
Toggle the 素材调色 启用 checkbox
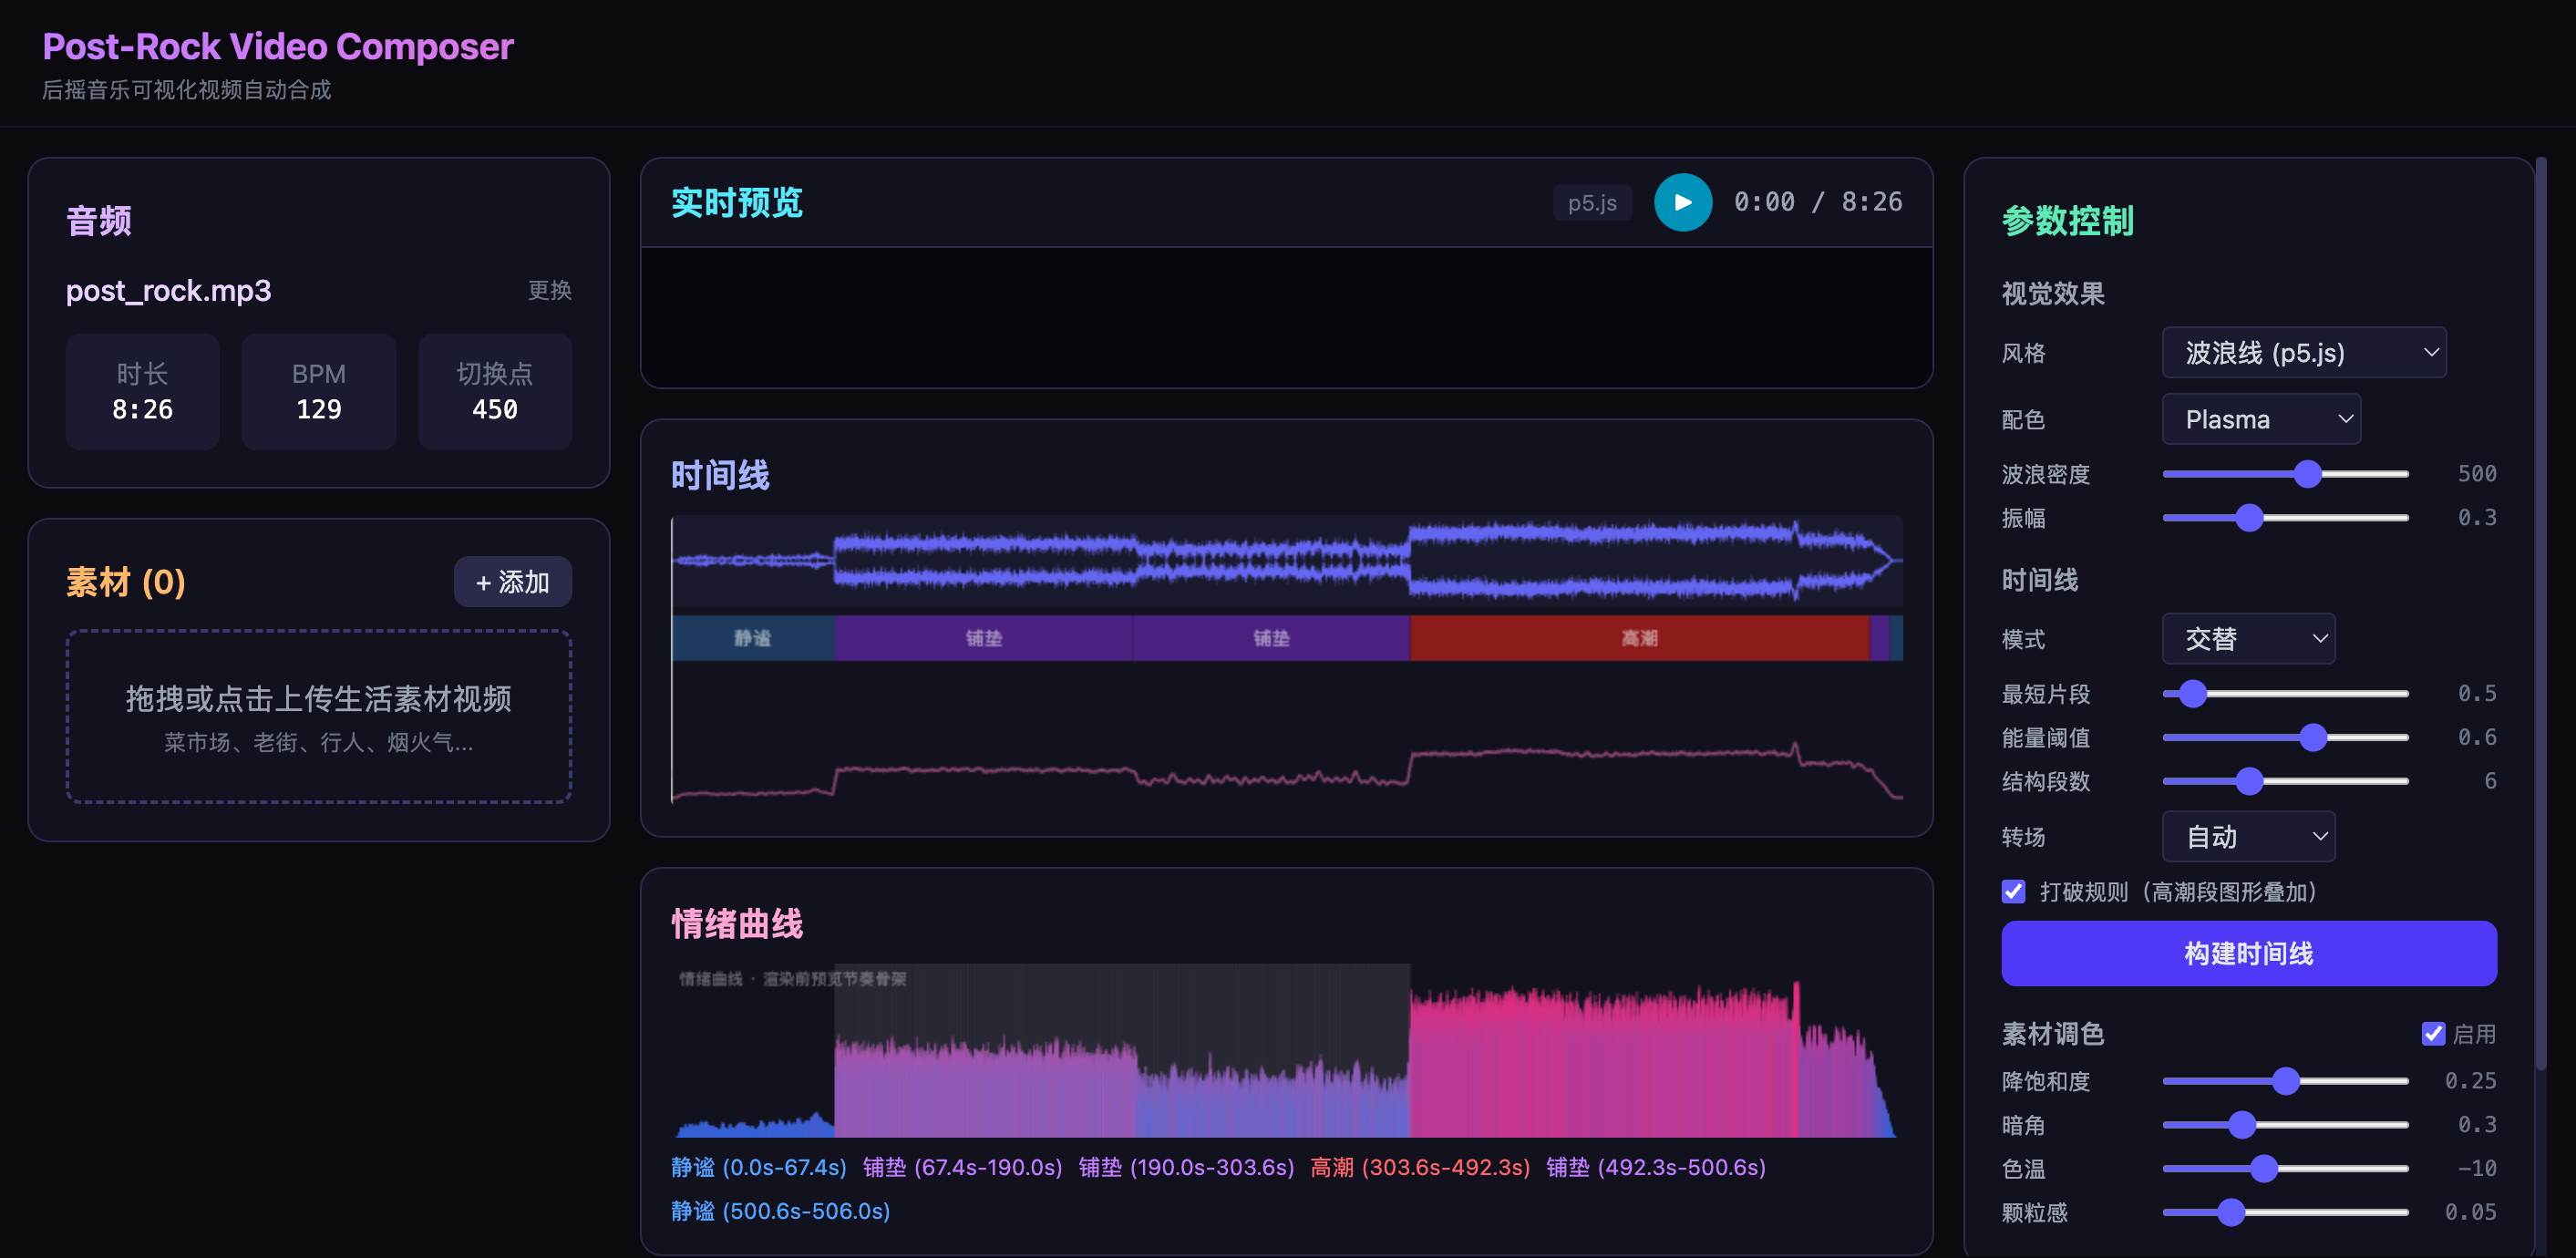coord(2432,1033)
